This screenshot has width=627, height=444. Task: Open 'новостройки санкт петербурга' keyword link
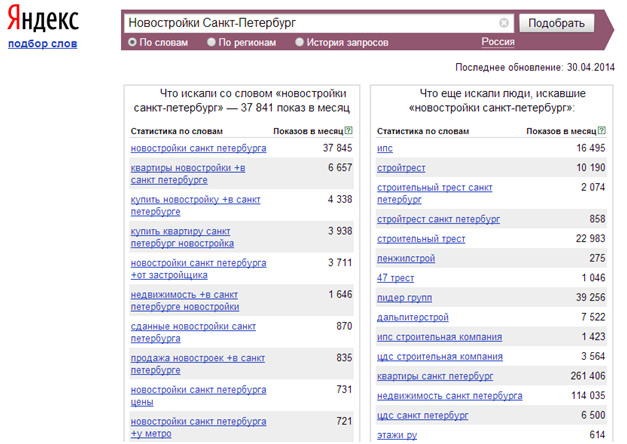pos(198,148)
